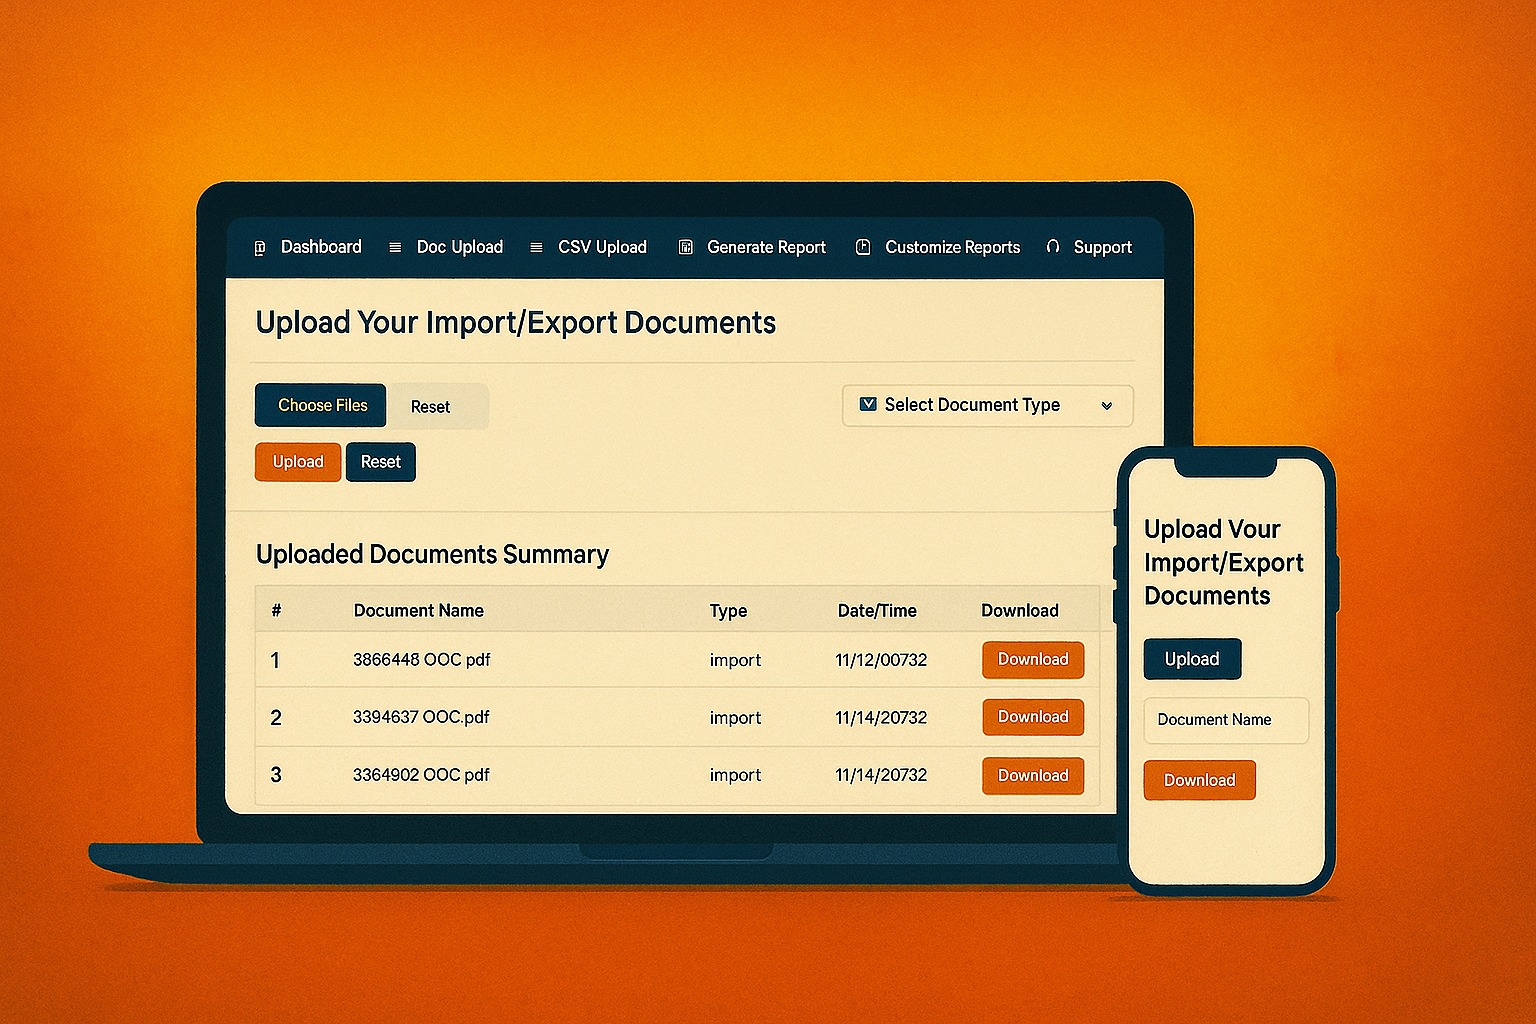
Task: Click the dark blue Reset button
Action: [380, 462]
